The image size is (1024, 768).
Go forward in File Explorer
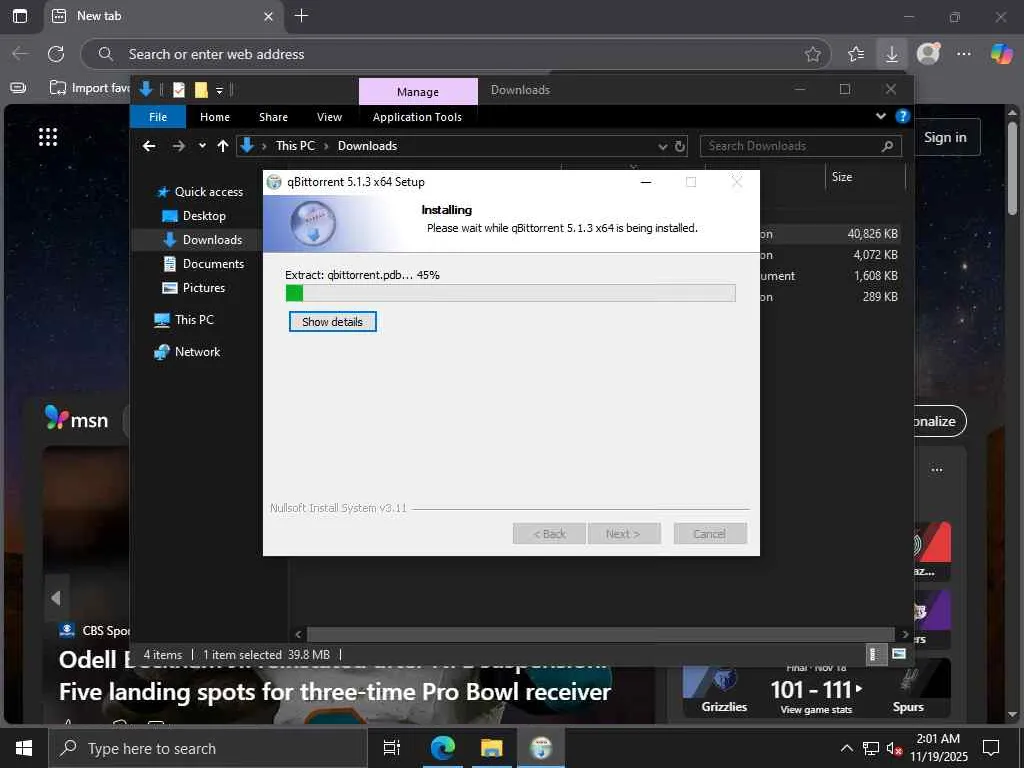click(x=178, y=146)
